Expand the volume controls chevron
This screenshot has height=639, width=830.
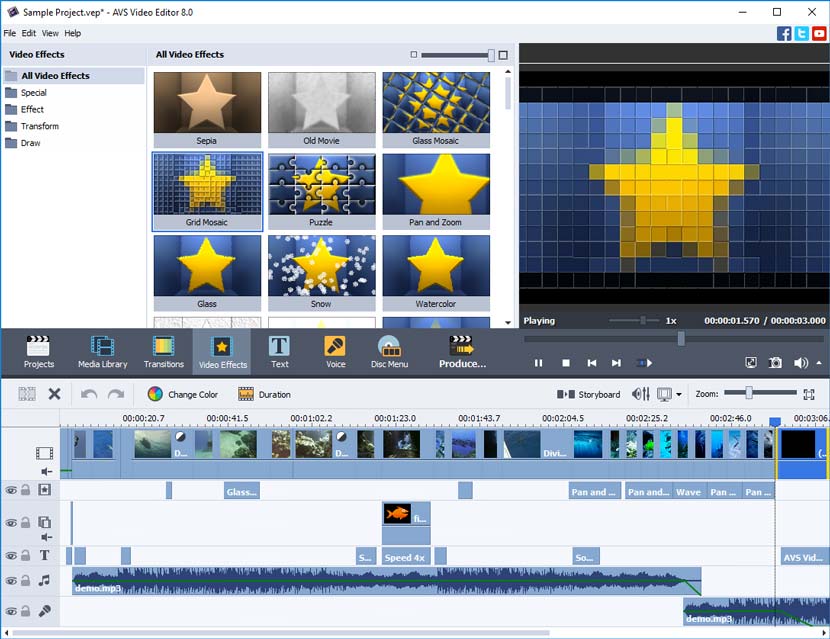click(x=819, y=363)
